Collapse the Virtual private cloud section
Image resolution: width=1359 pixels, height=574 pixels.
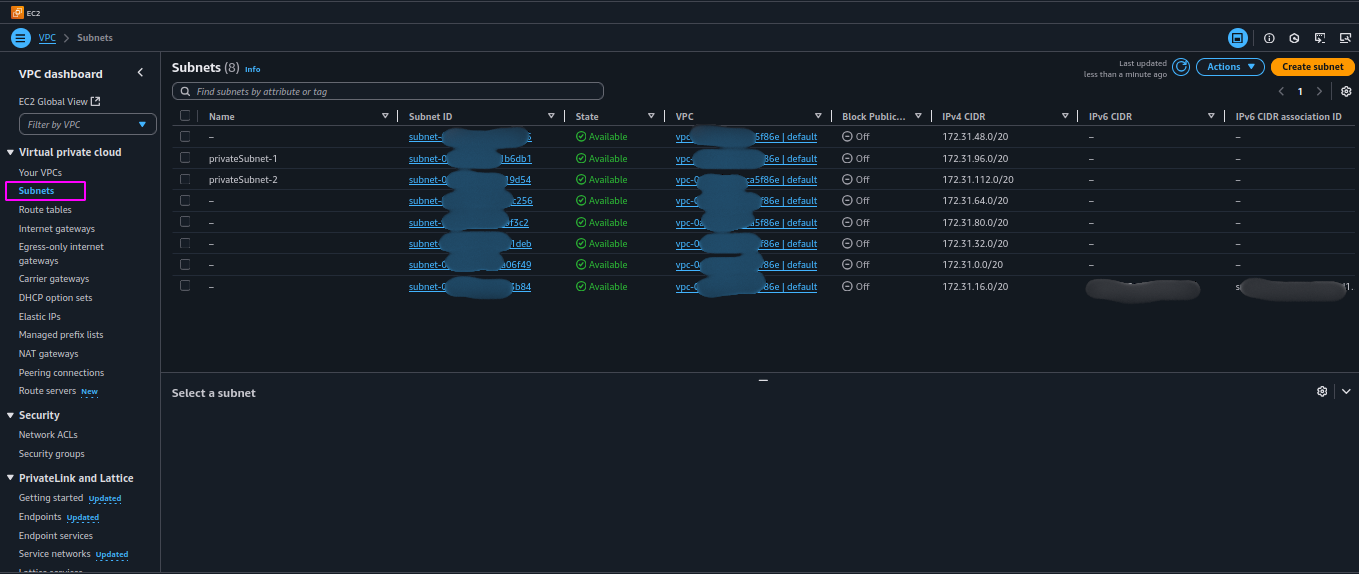pyautogui.click(x=10, y=152)
